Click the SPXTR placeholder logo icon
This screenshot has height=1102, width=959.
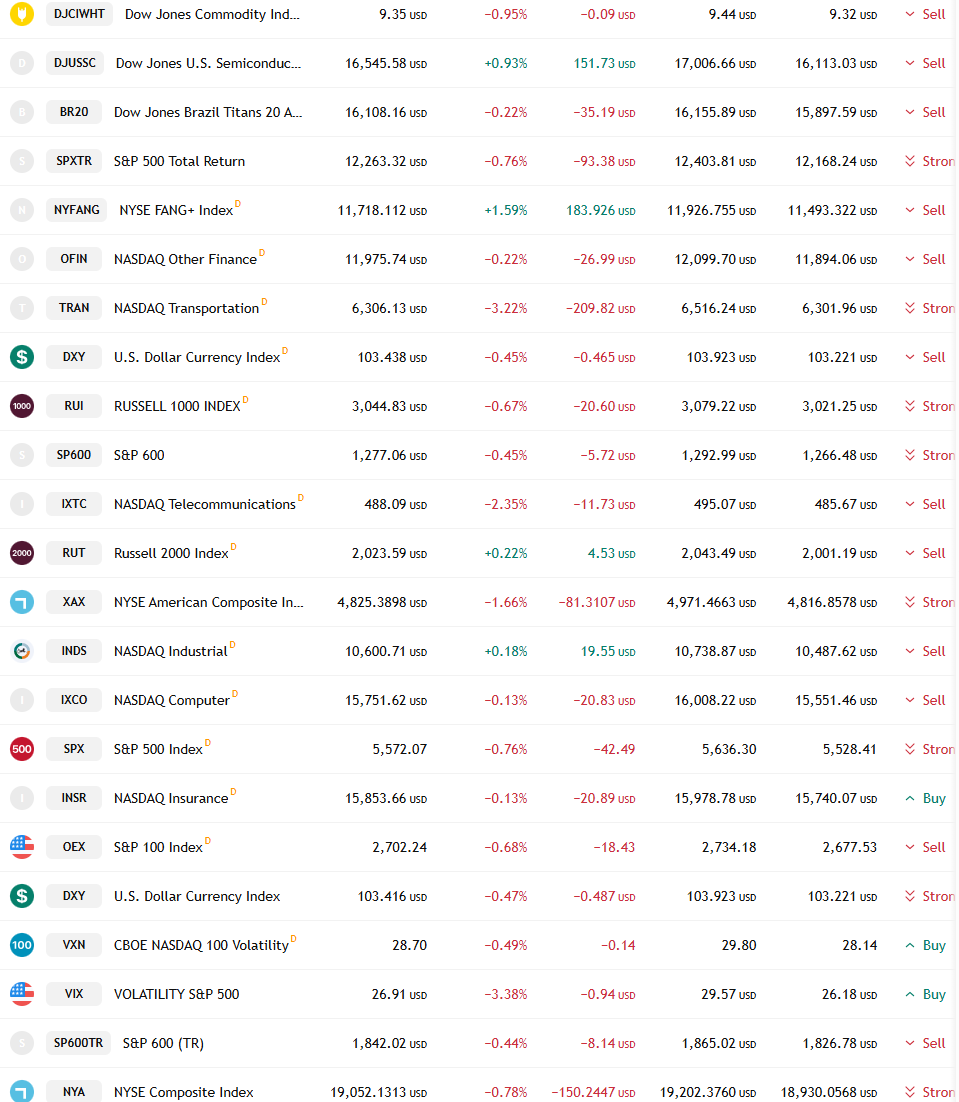click(x=22, y=161)
